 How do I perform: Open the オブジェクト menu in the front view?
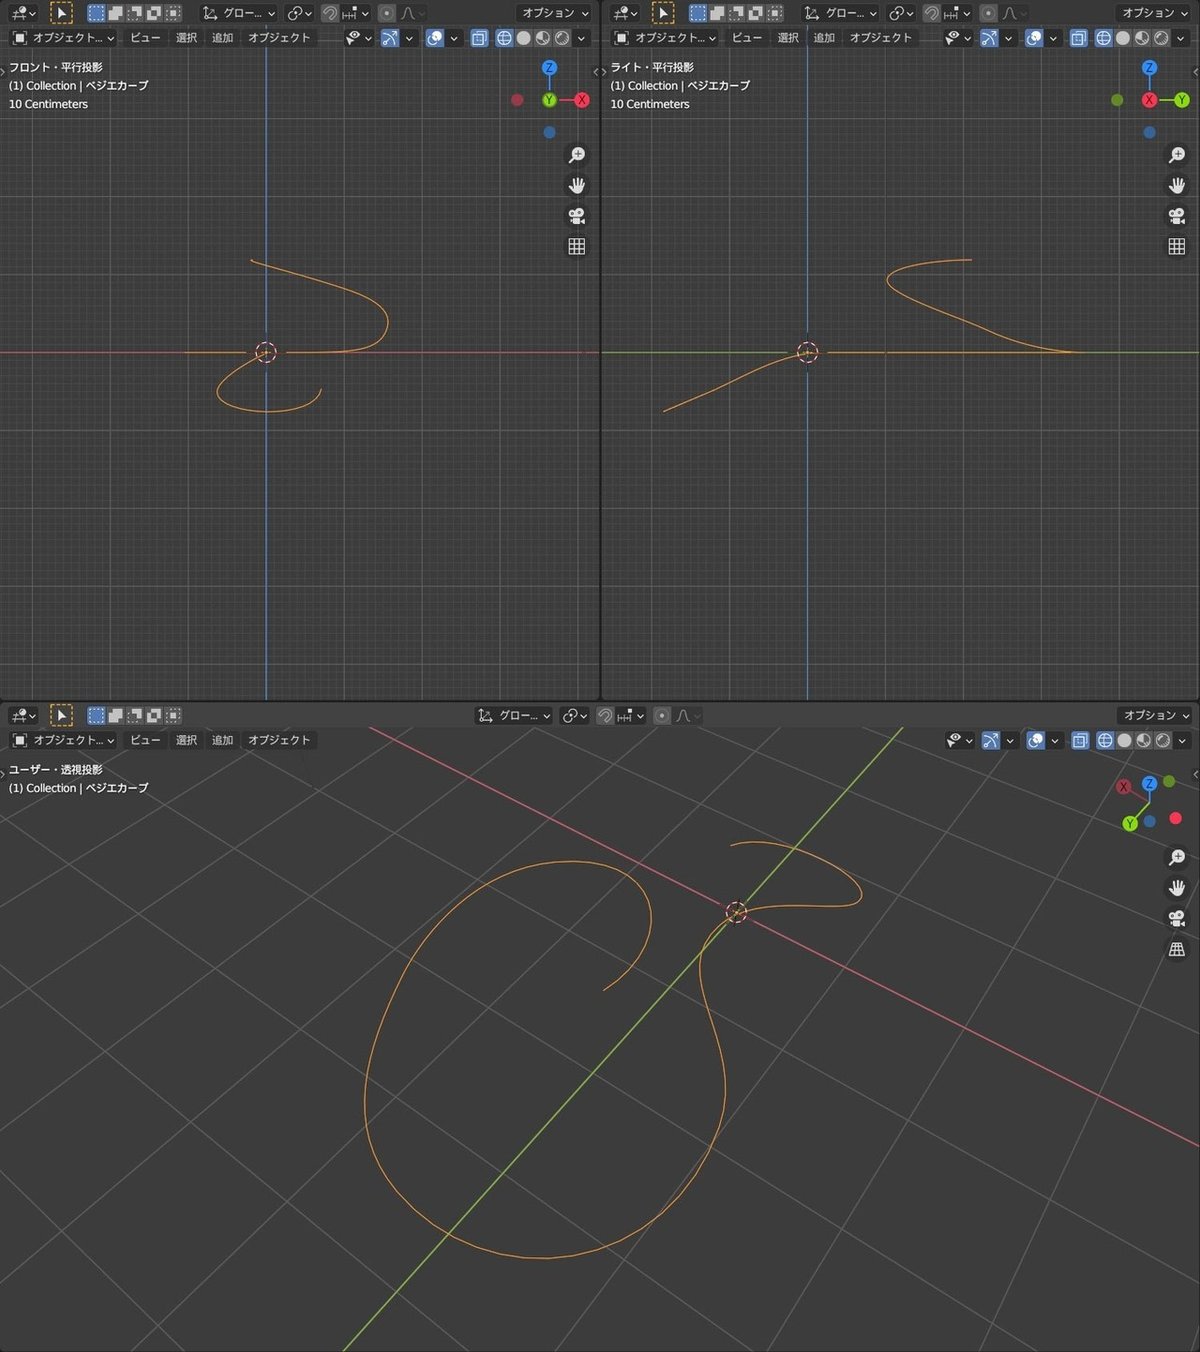[279, 38]
